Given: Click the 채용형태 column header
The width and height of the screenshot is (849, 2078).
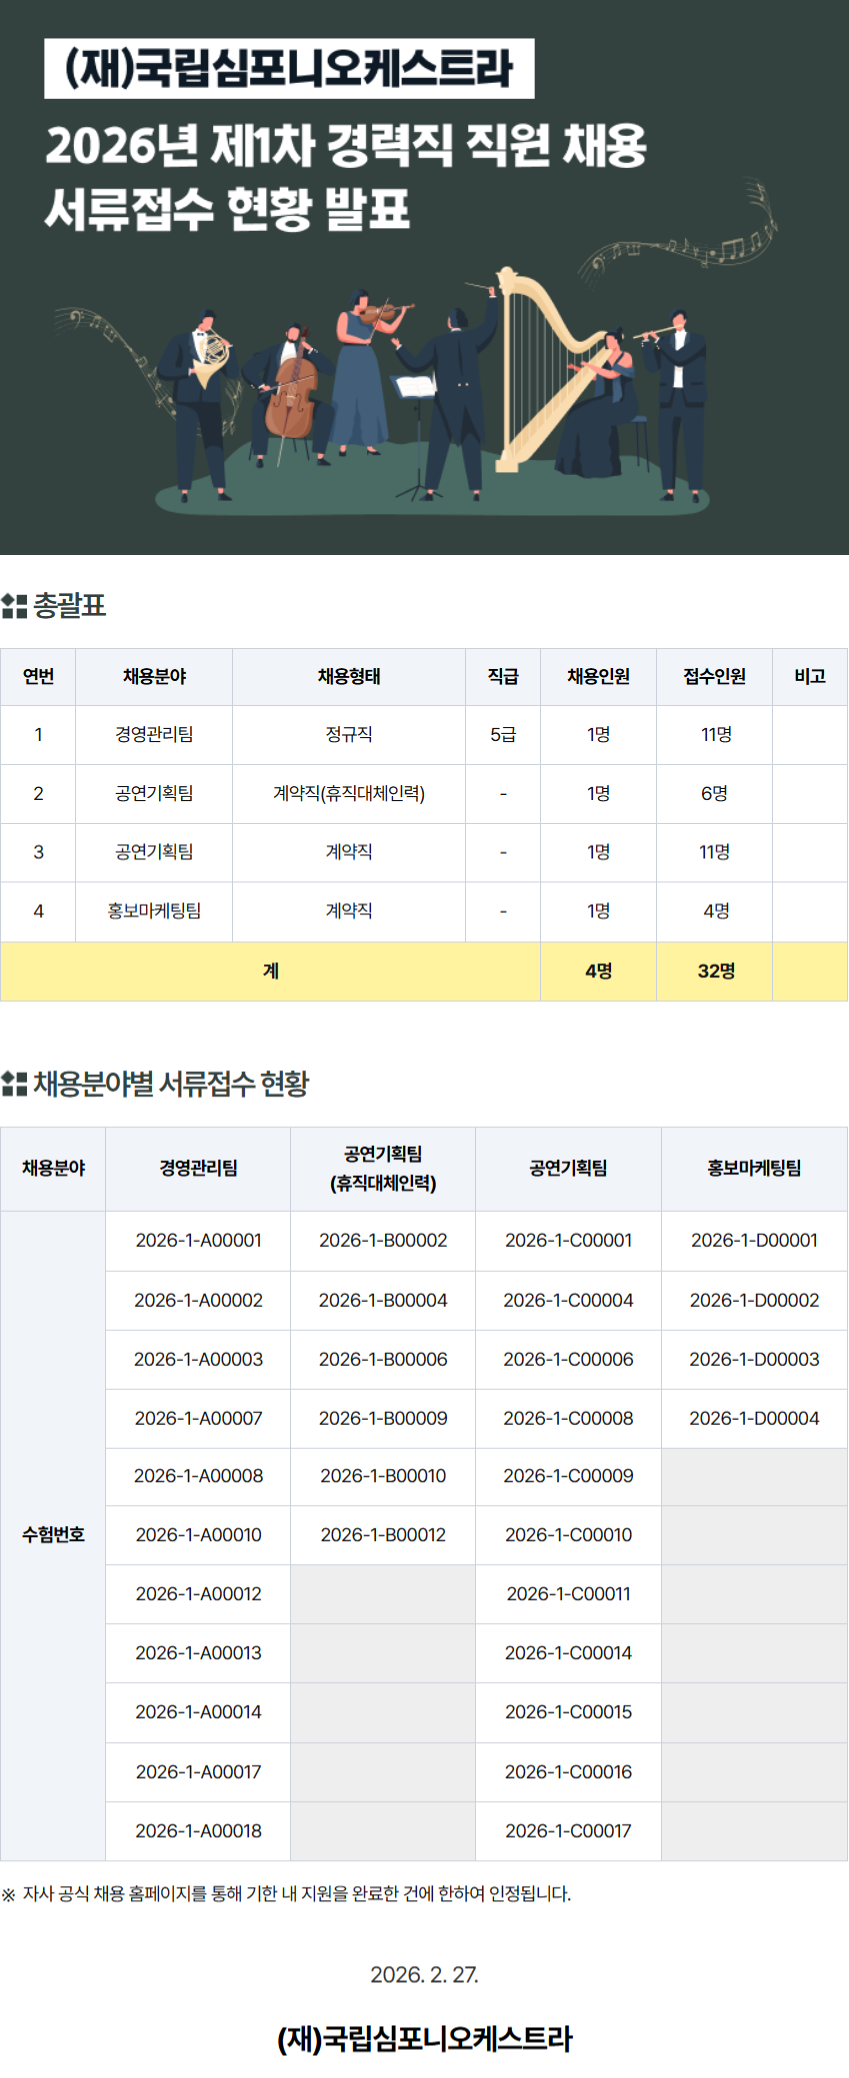Looking at the screenshot, I should 348,677.
